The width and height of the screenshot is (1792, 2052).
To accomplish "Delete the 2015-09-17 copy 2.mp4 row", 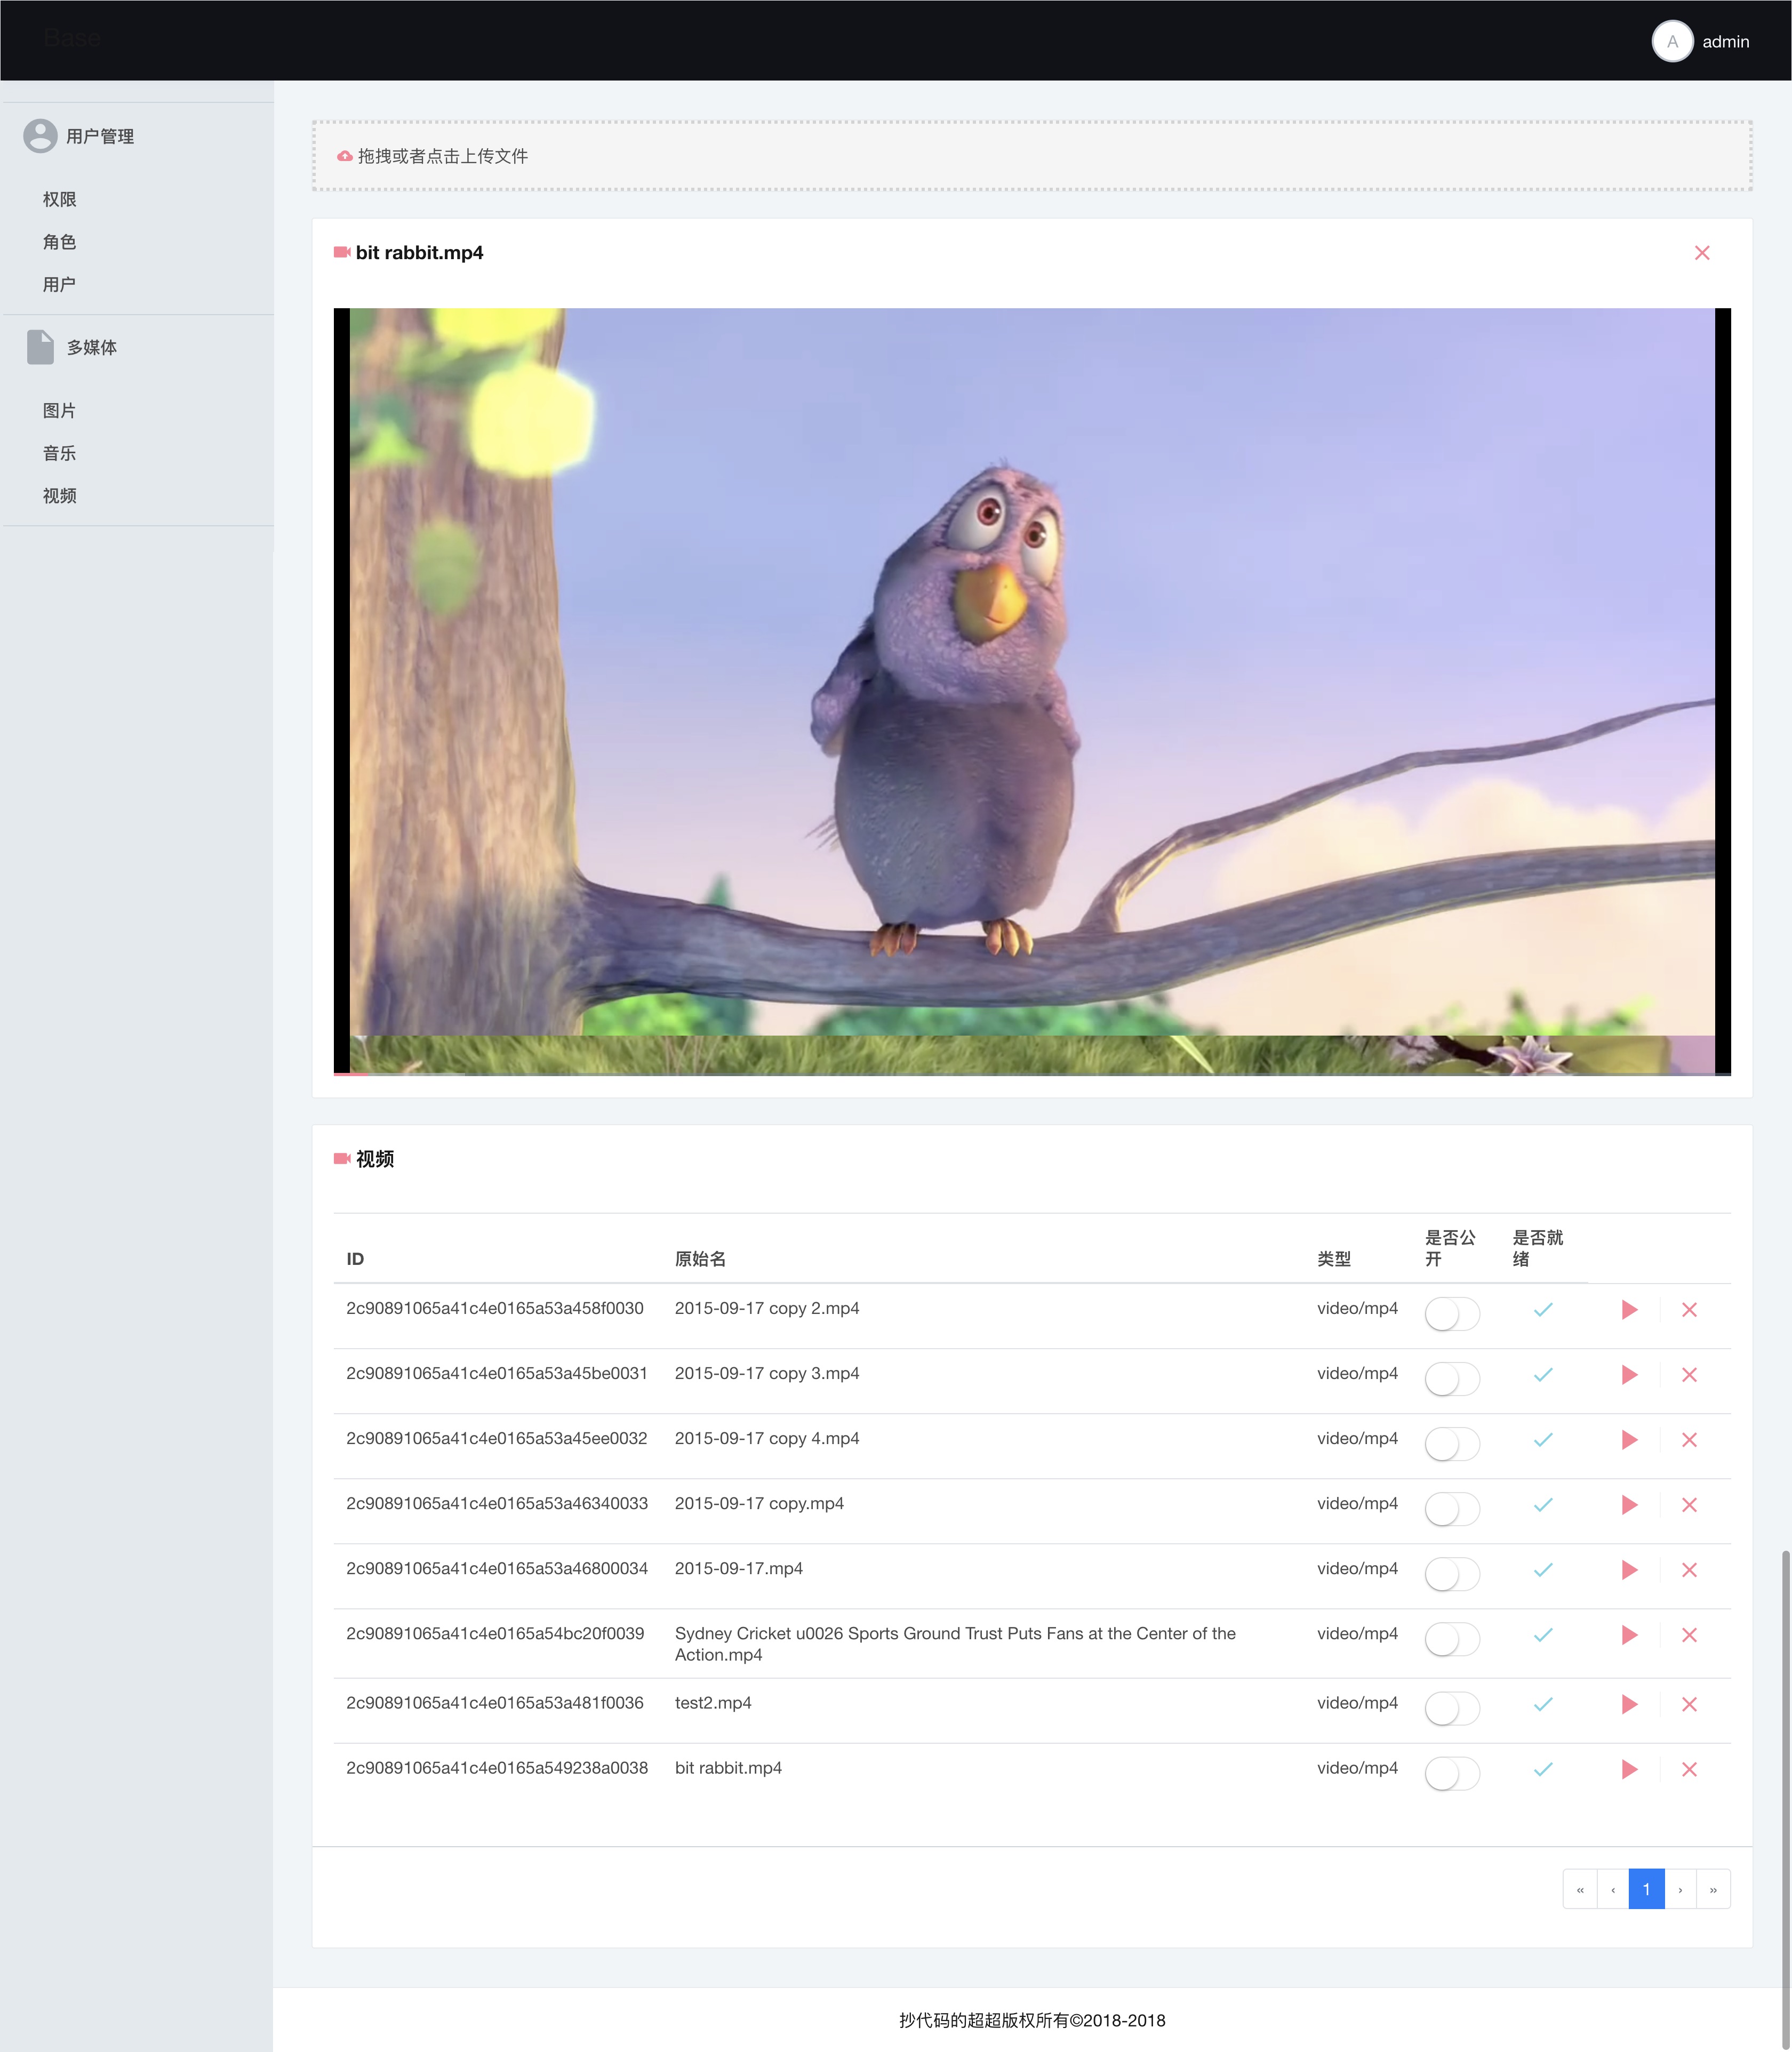I will click(x=1689, y=1310).
